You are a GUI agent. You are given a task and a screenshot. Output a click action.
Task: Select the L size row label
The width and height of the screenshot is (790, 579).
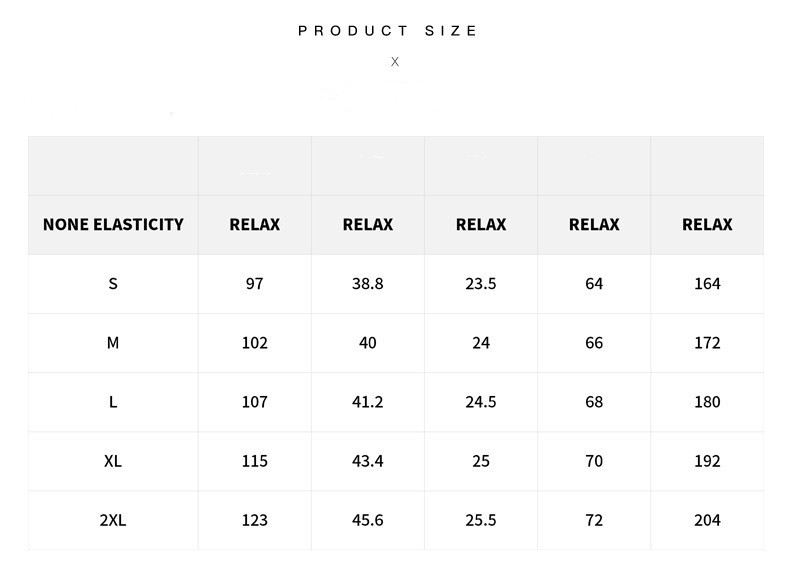(113, 402)
